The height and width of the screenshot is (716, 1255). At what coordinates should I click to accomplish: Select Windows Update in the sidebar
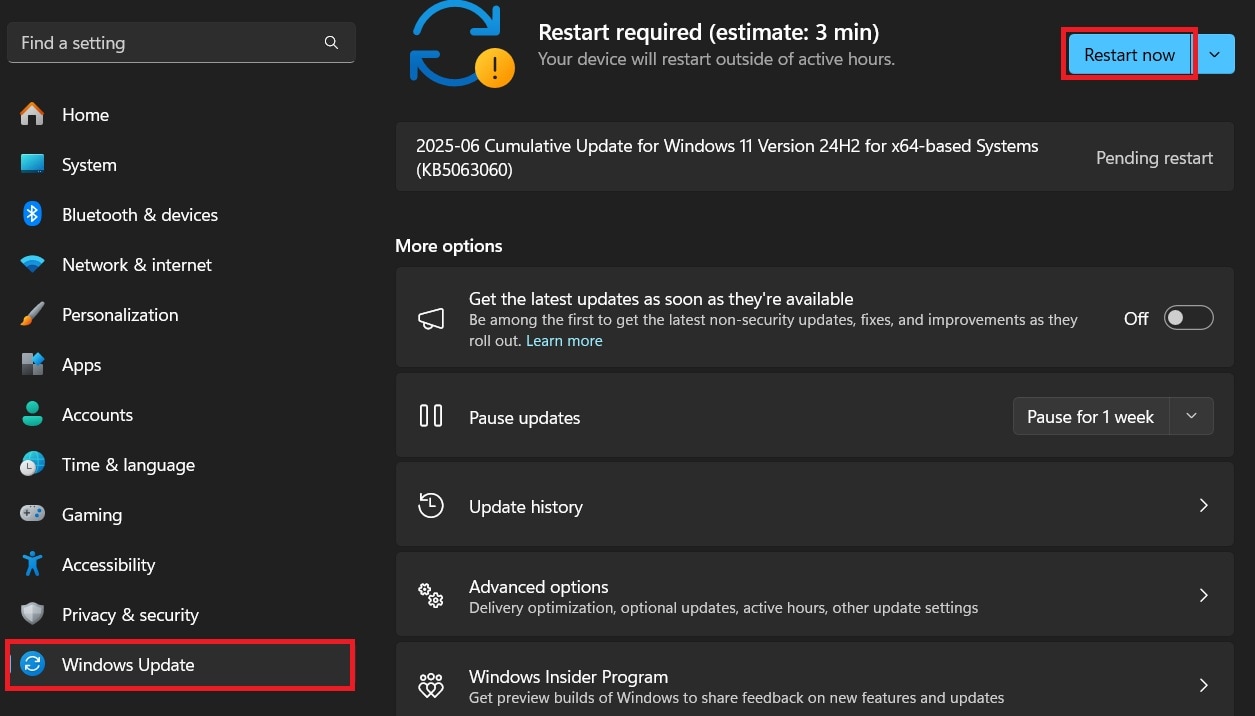point(180,665)
